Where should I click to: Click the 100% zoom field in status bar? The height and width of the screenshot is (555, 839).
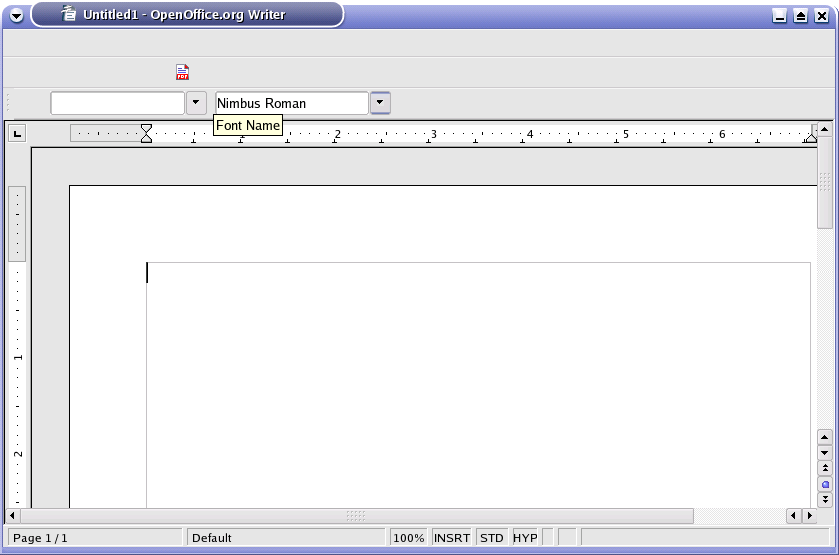(408, 538)
